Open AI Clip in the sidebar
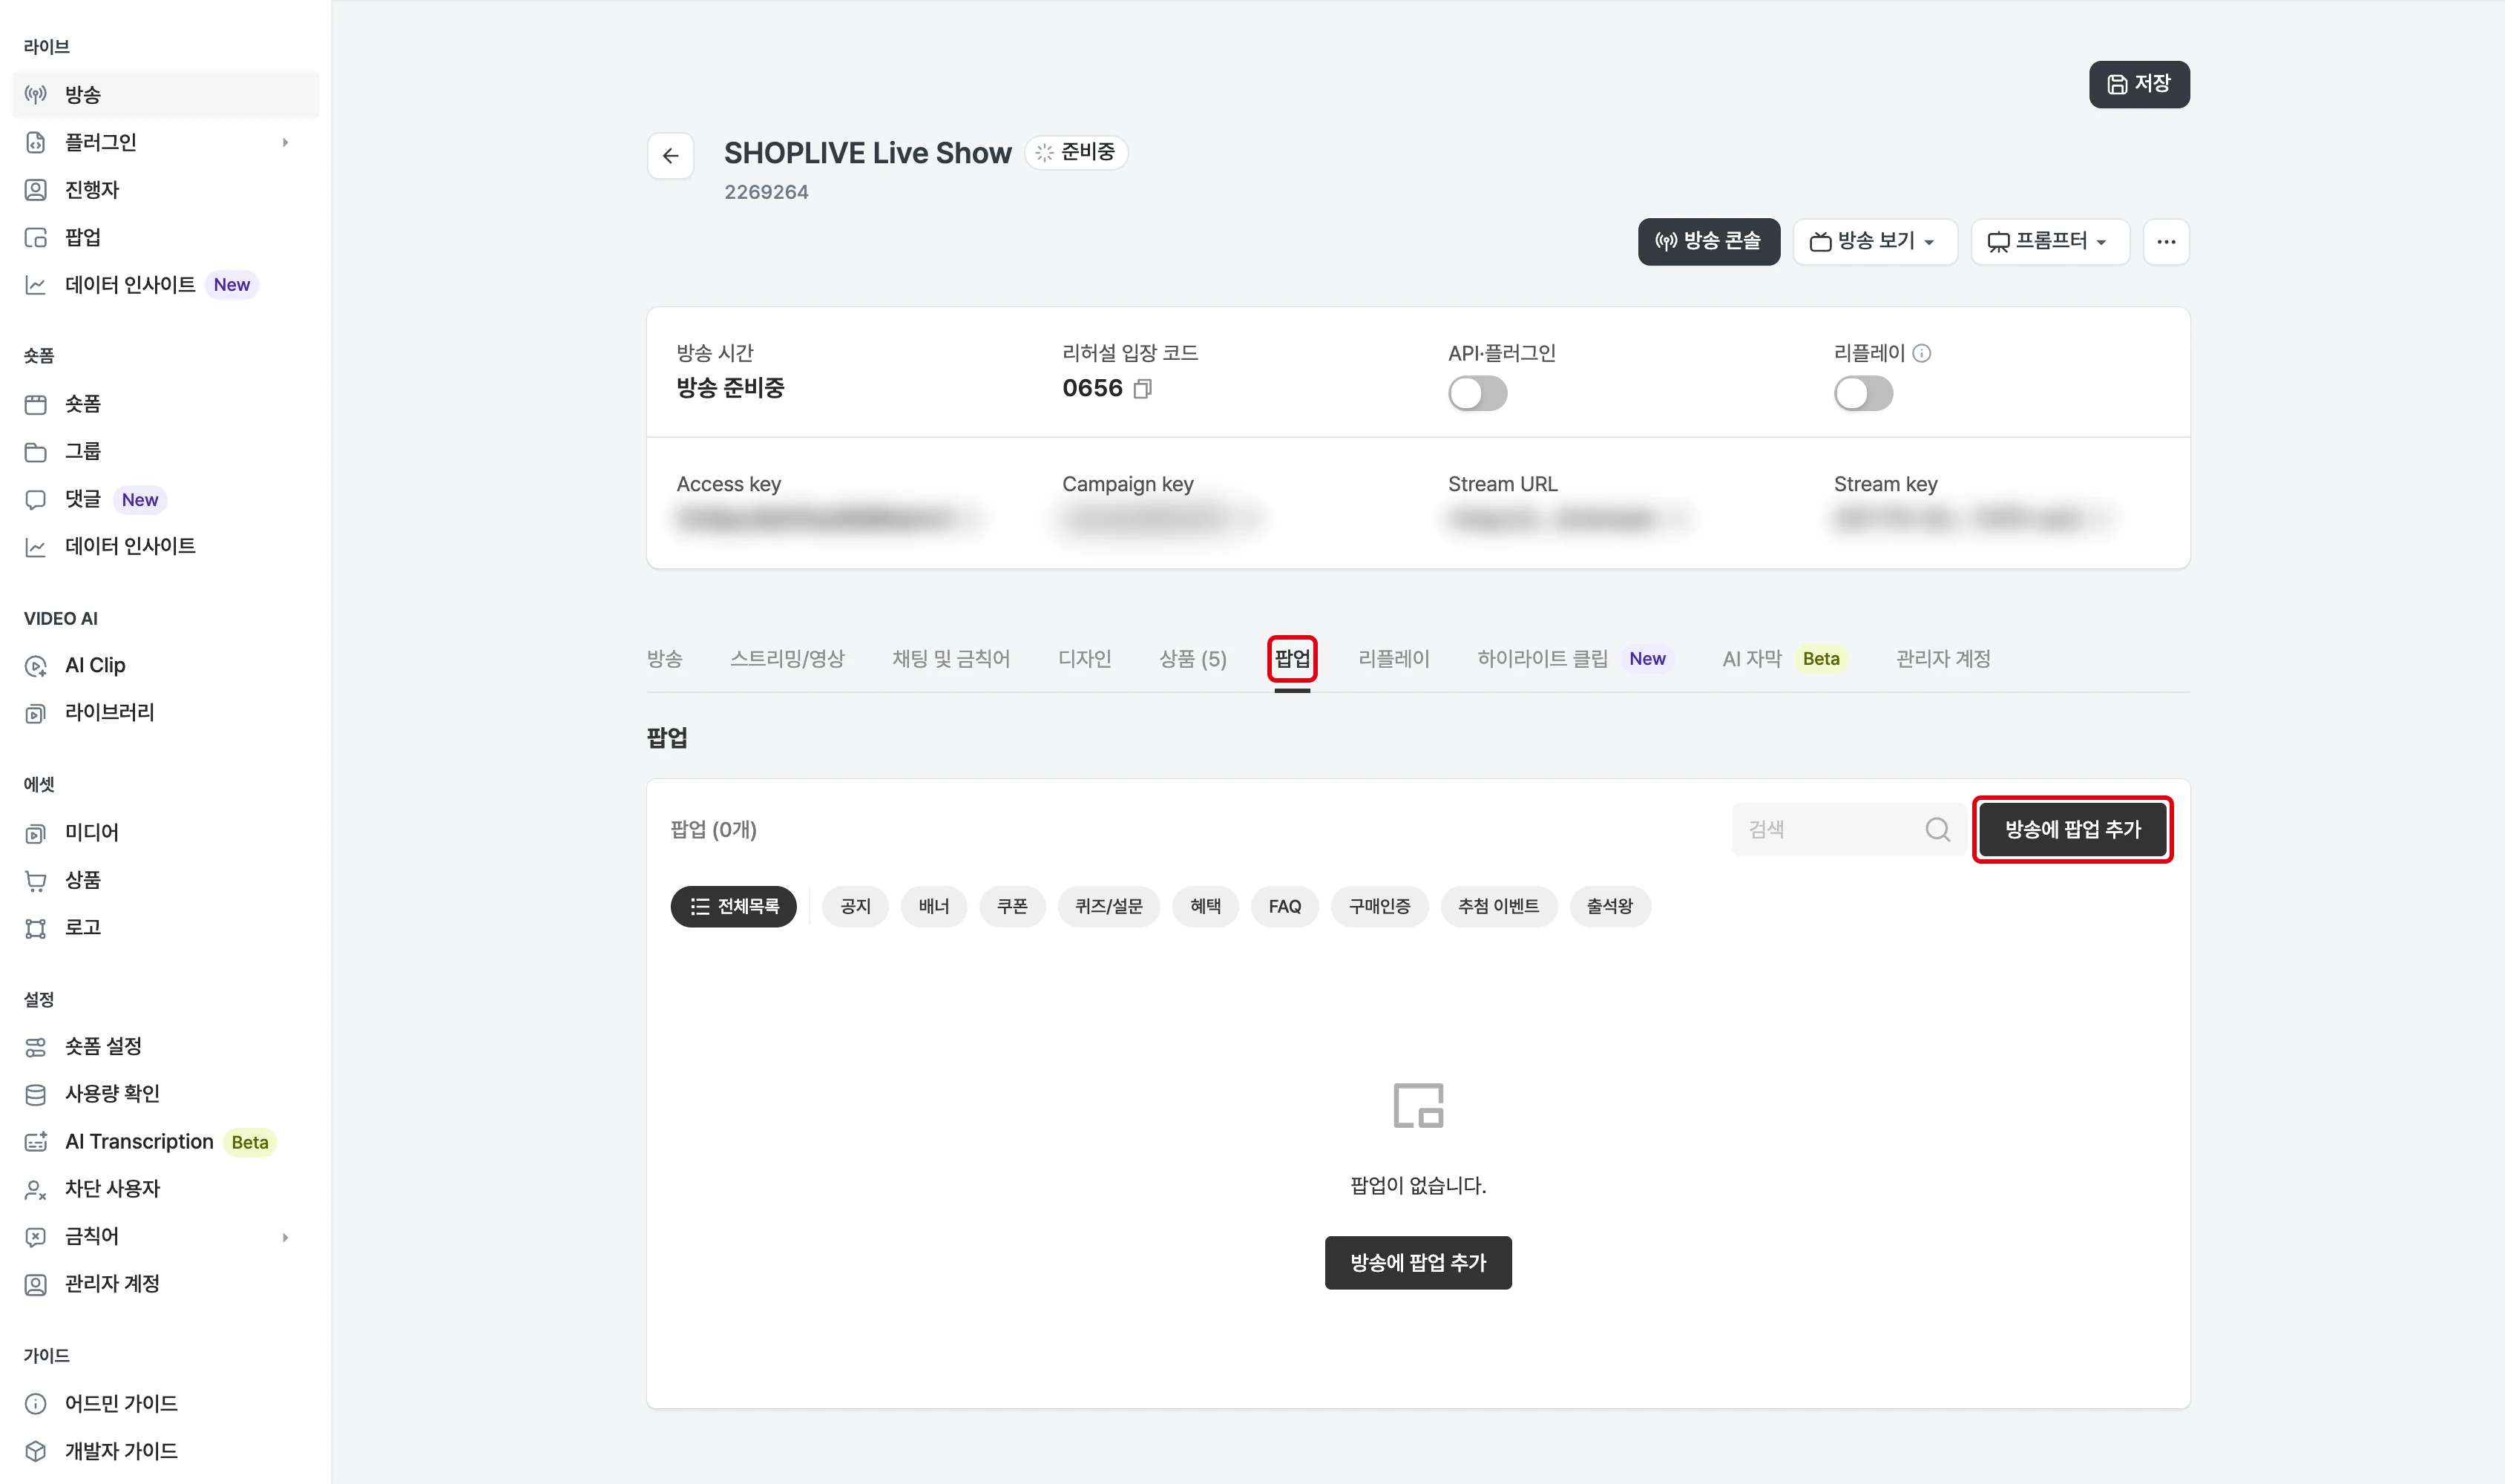This screenshot has height=1484, width=2505. click(x=165, y=665)
